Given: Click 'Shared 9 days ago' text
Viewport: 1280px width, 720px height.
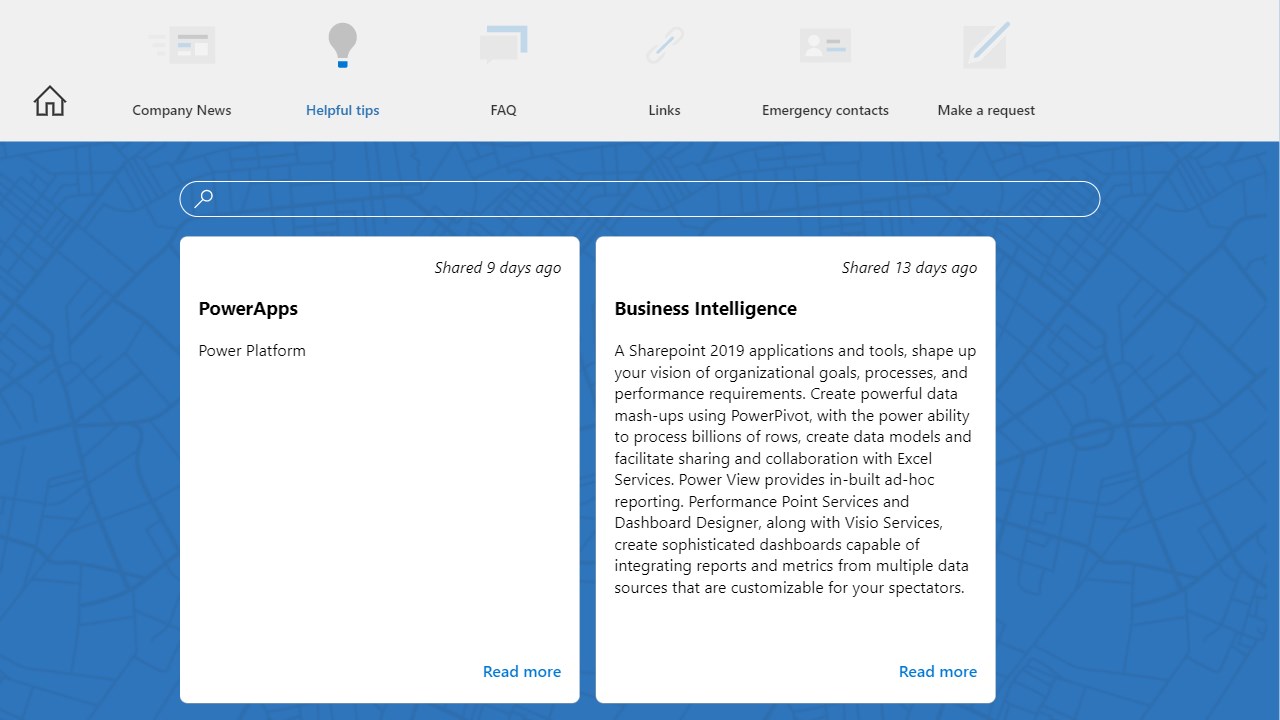Looking at the screenshot, I should pos(498,267).
